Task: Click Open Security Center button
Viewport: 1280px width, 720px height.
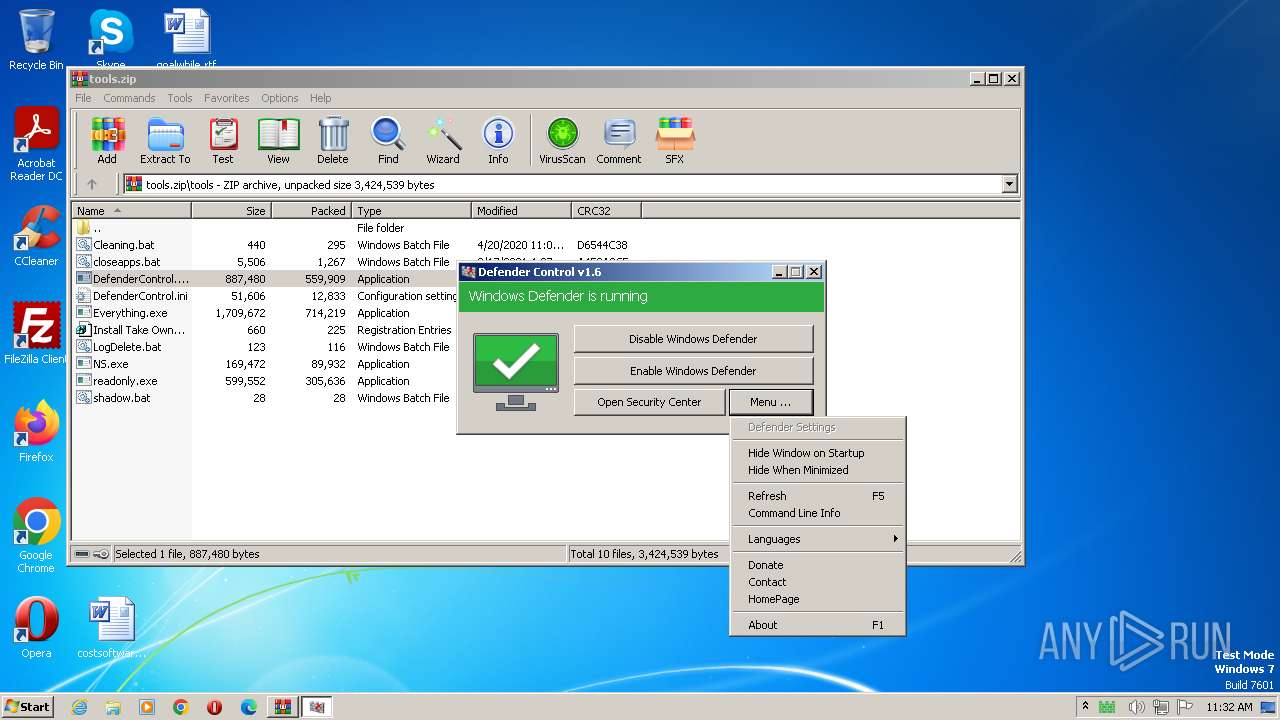Action: tap(649, 402)
